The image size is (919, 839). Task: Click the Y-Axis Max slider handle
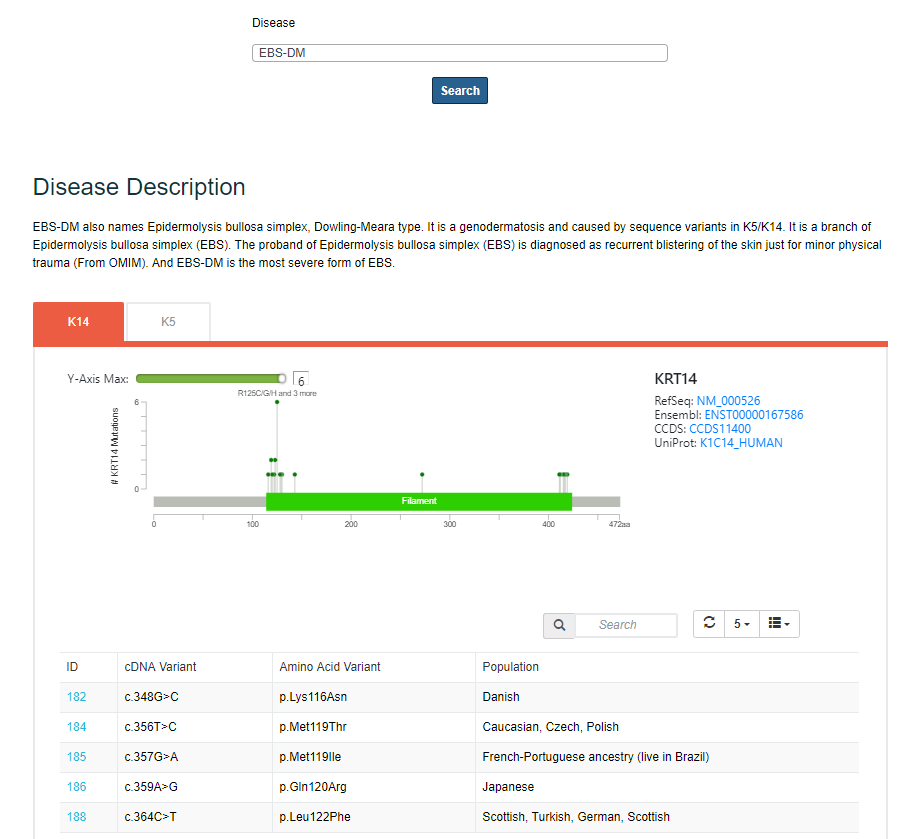282,379
